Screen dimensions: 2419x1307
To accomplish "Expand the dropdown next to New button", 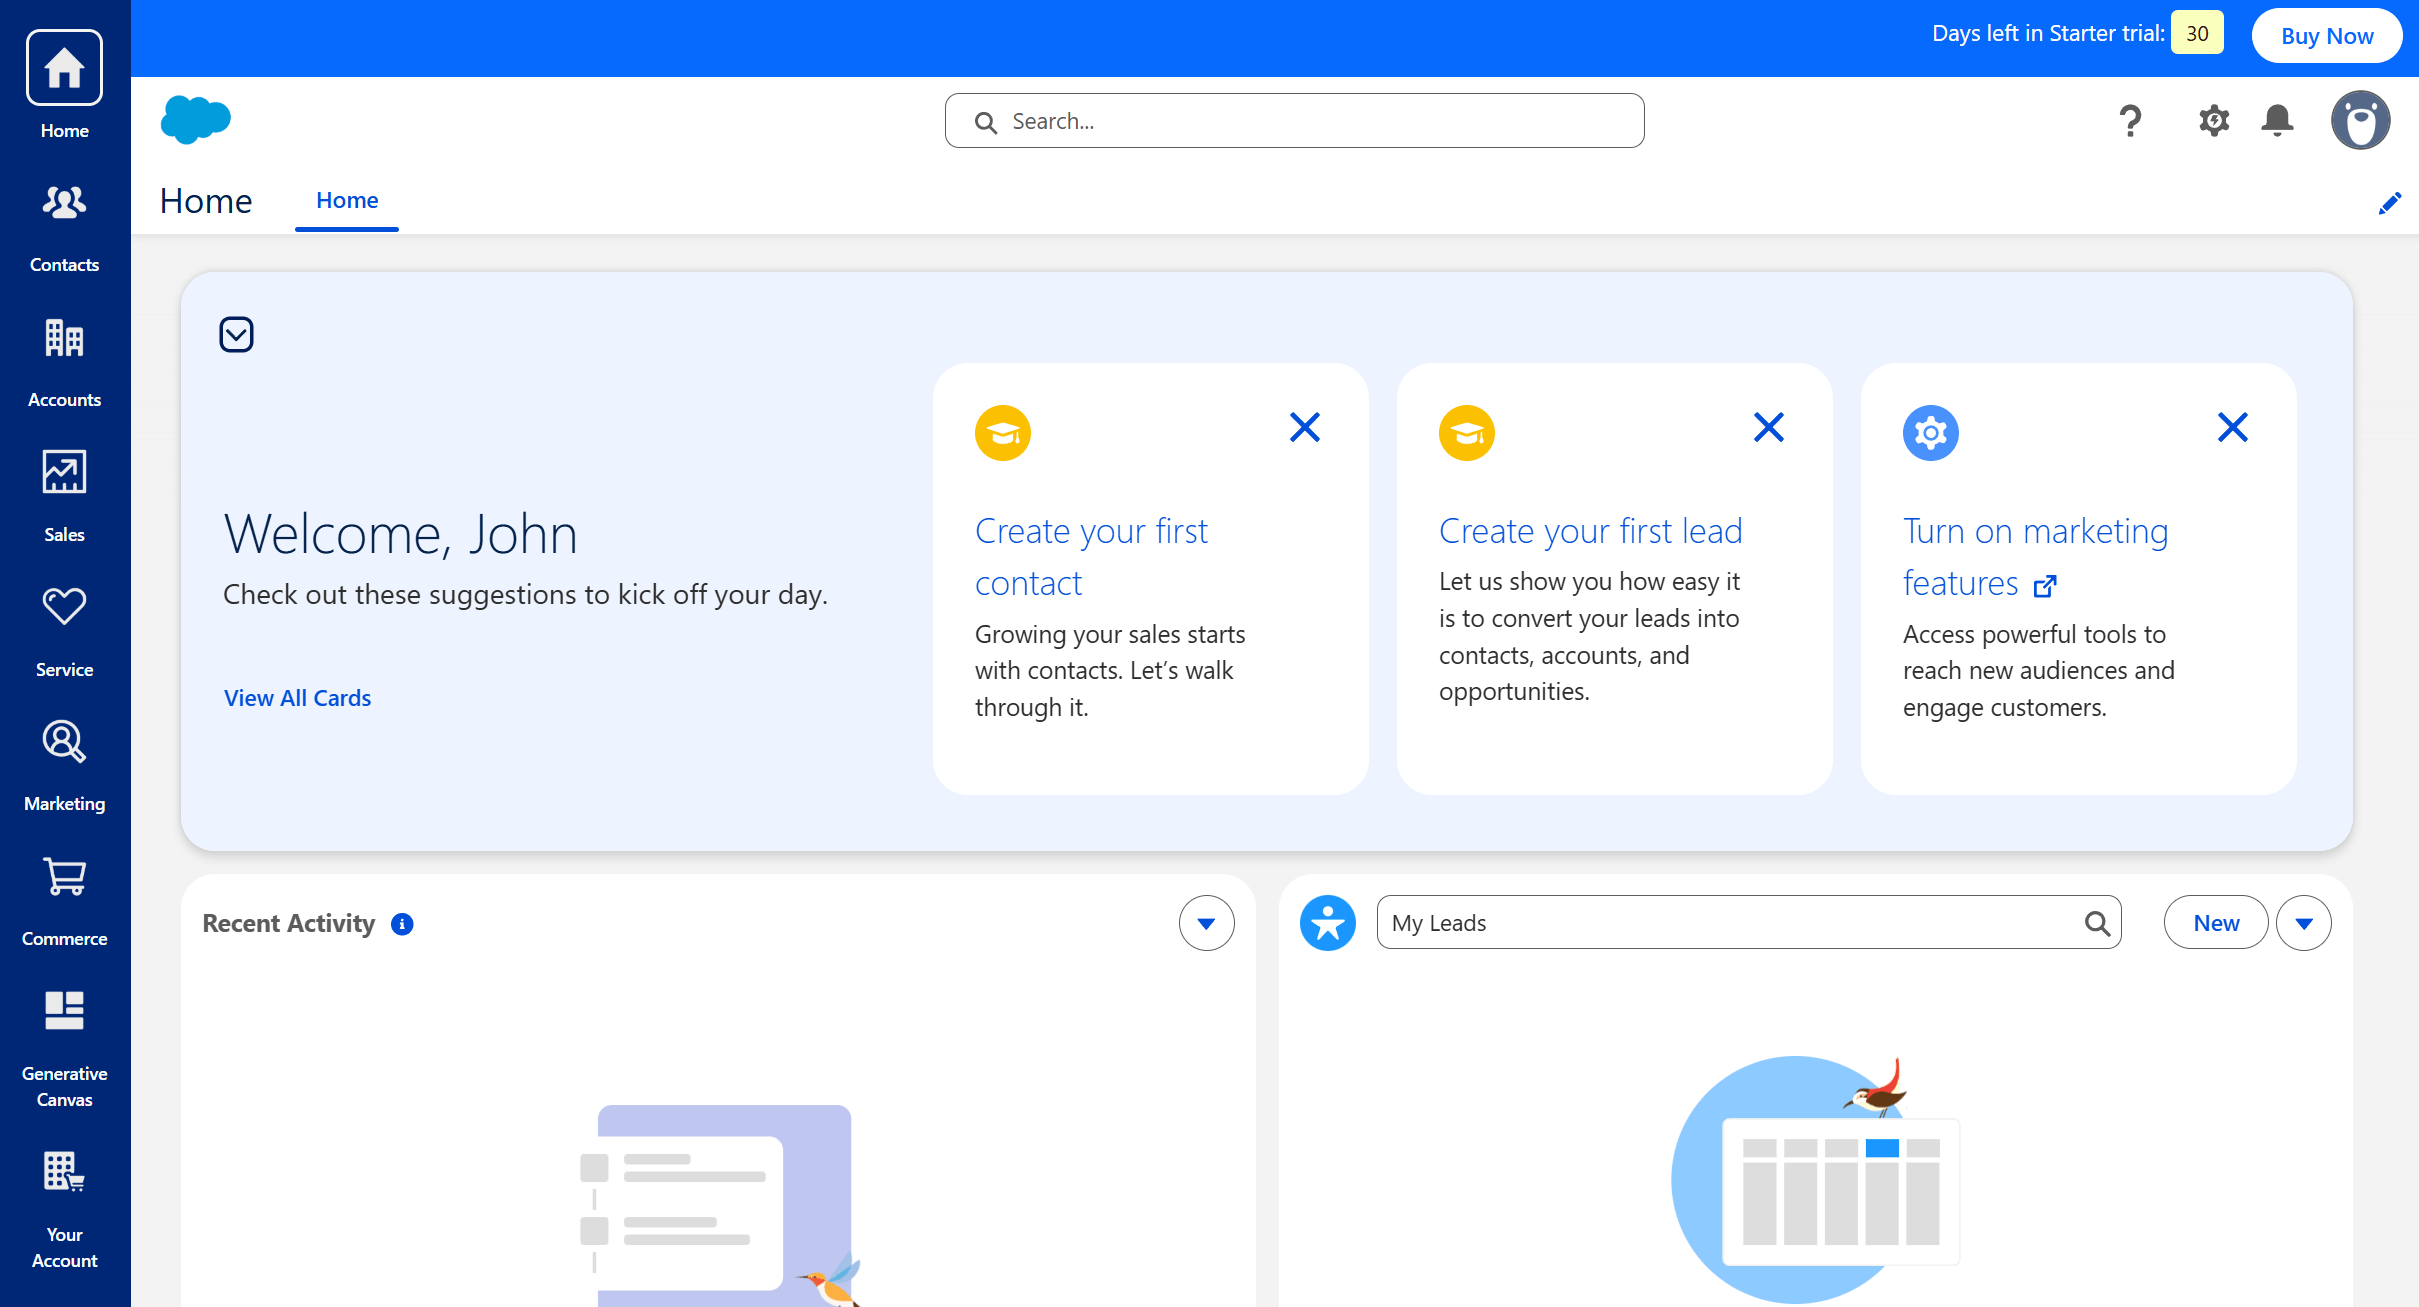I will click(x=2303, y=923).
